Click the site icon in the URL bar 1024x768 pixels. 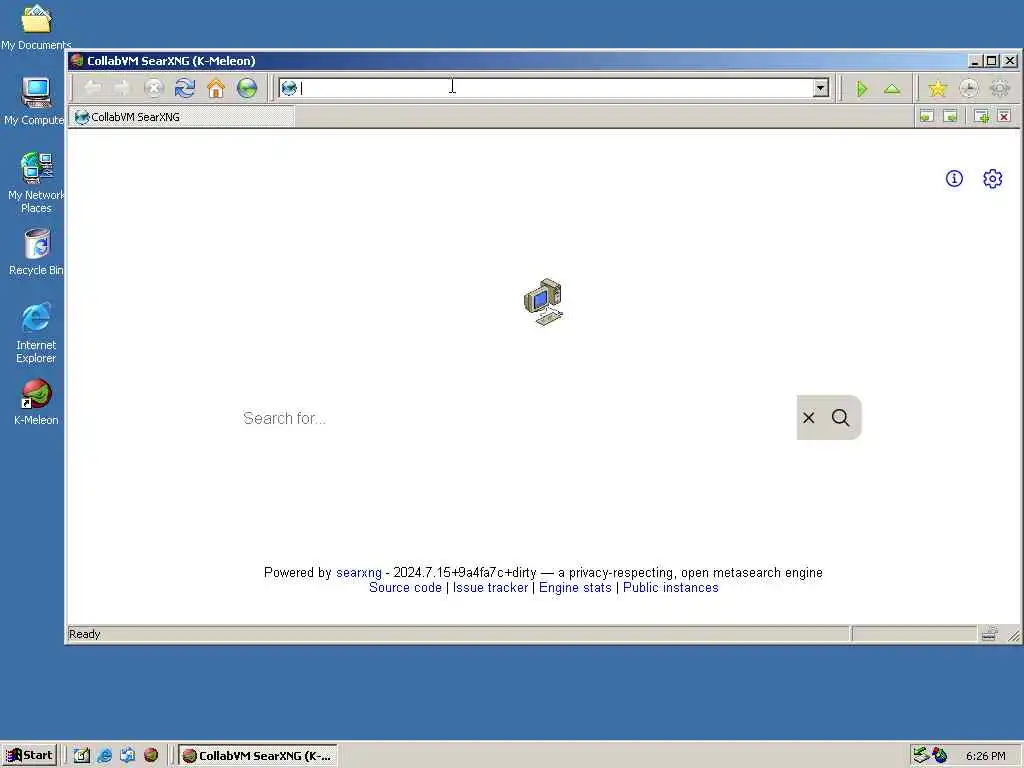[x=289, y=88]
